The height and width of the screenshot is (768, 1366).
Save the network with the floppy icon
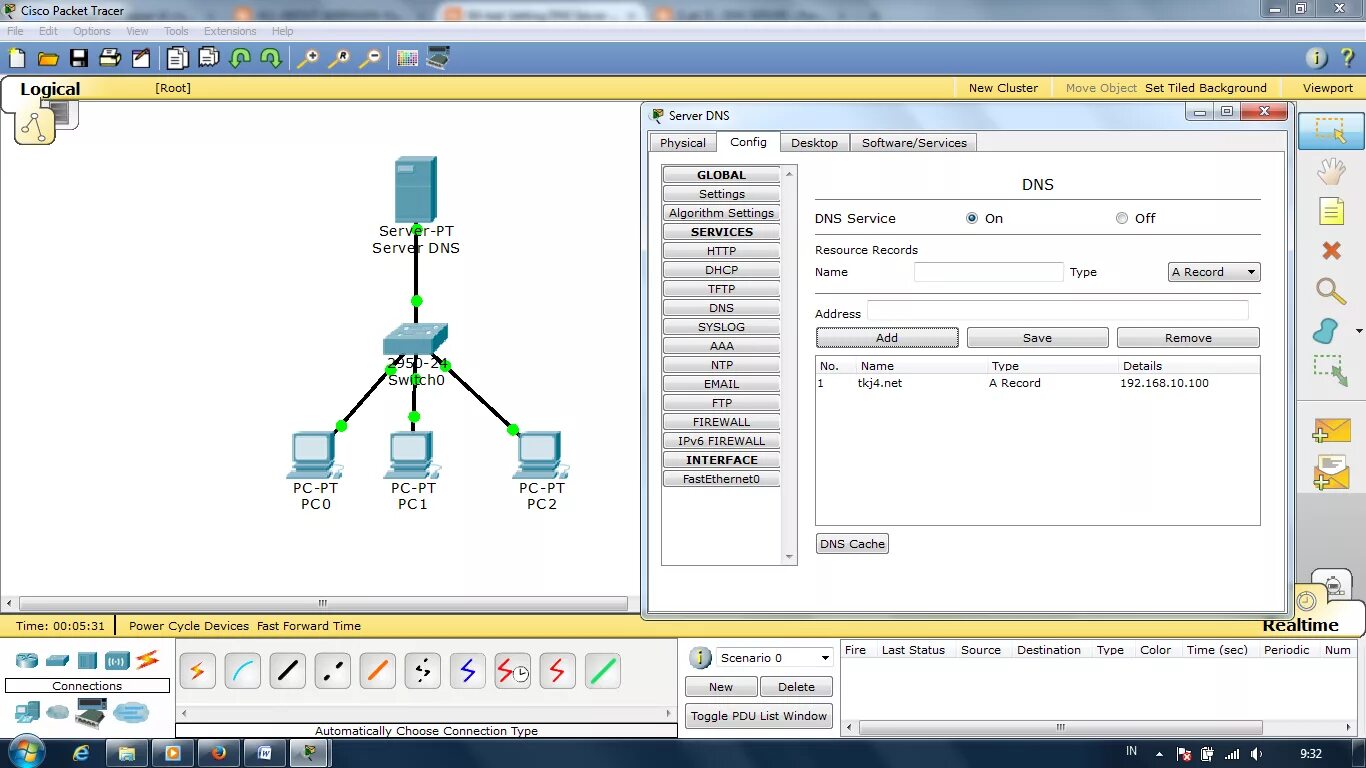pos(79,58)
